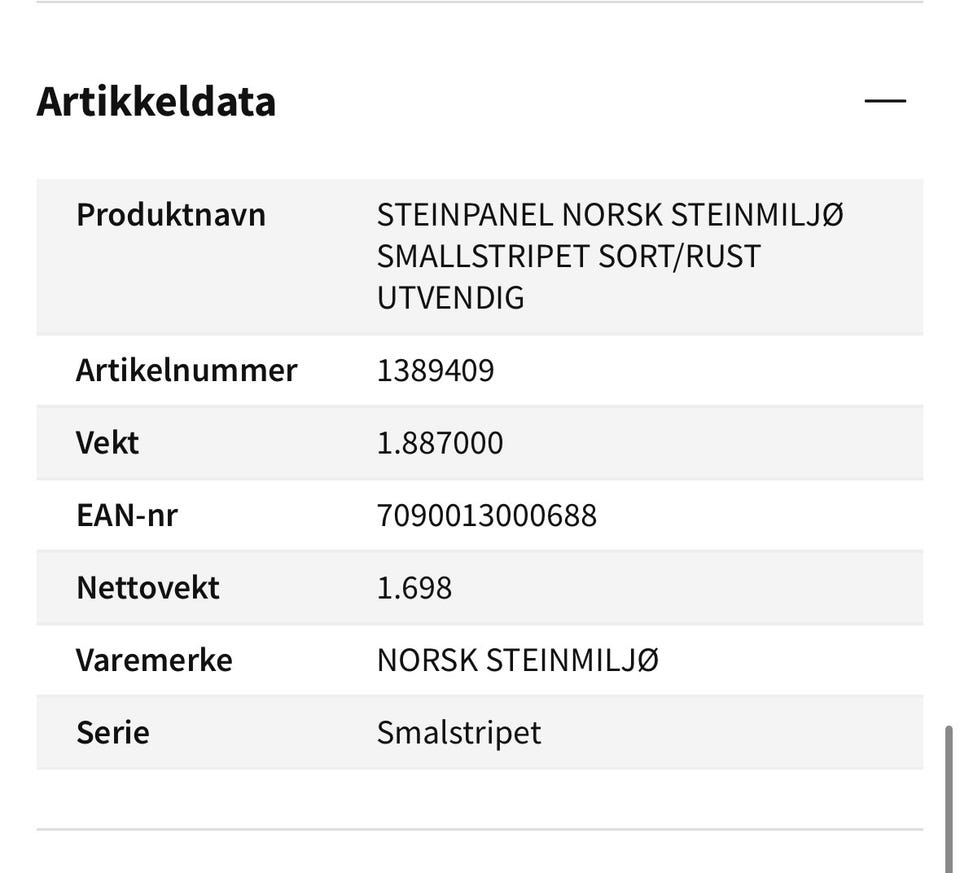Click the Serie value Smalstripet
The width and height of the screenshot is (960, 873).
pyautogui.click(x=459, y=733)
